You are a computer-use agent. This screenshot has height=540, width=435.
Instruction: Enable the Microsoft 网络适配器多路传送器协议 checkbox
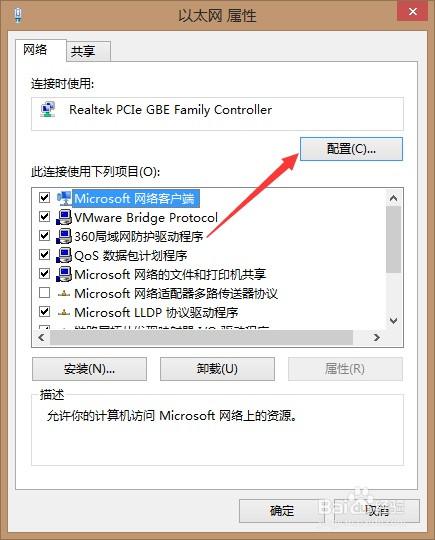(44, 293)
